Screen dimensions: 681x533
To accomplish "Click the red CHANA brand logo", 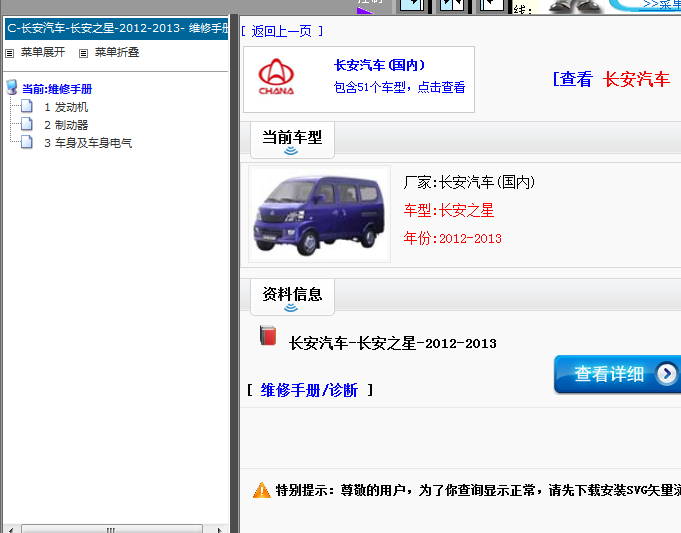I will tap(276, 77).
